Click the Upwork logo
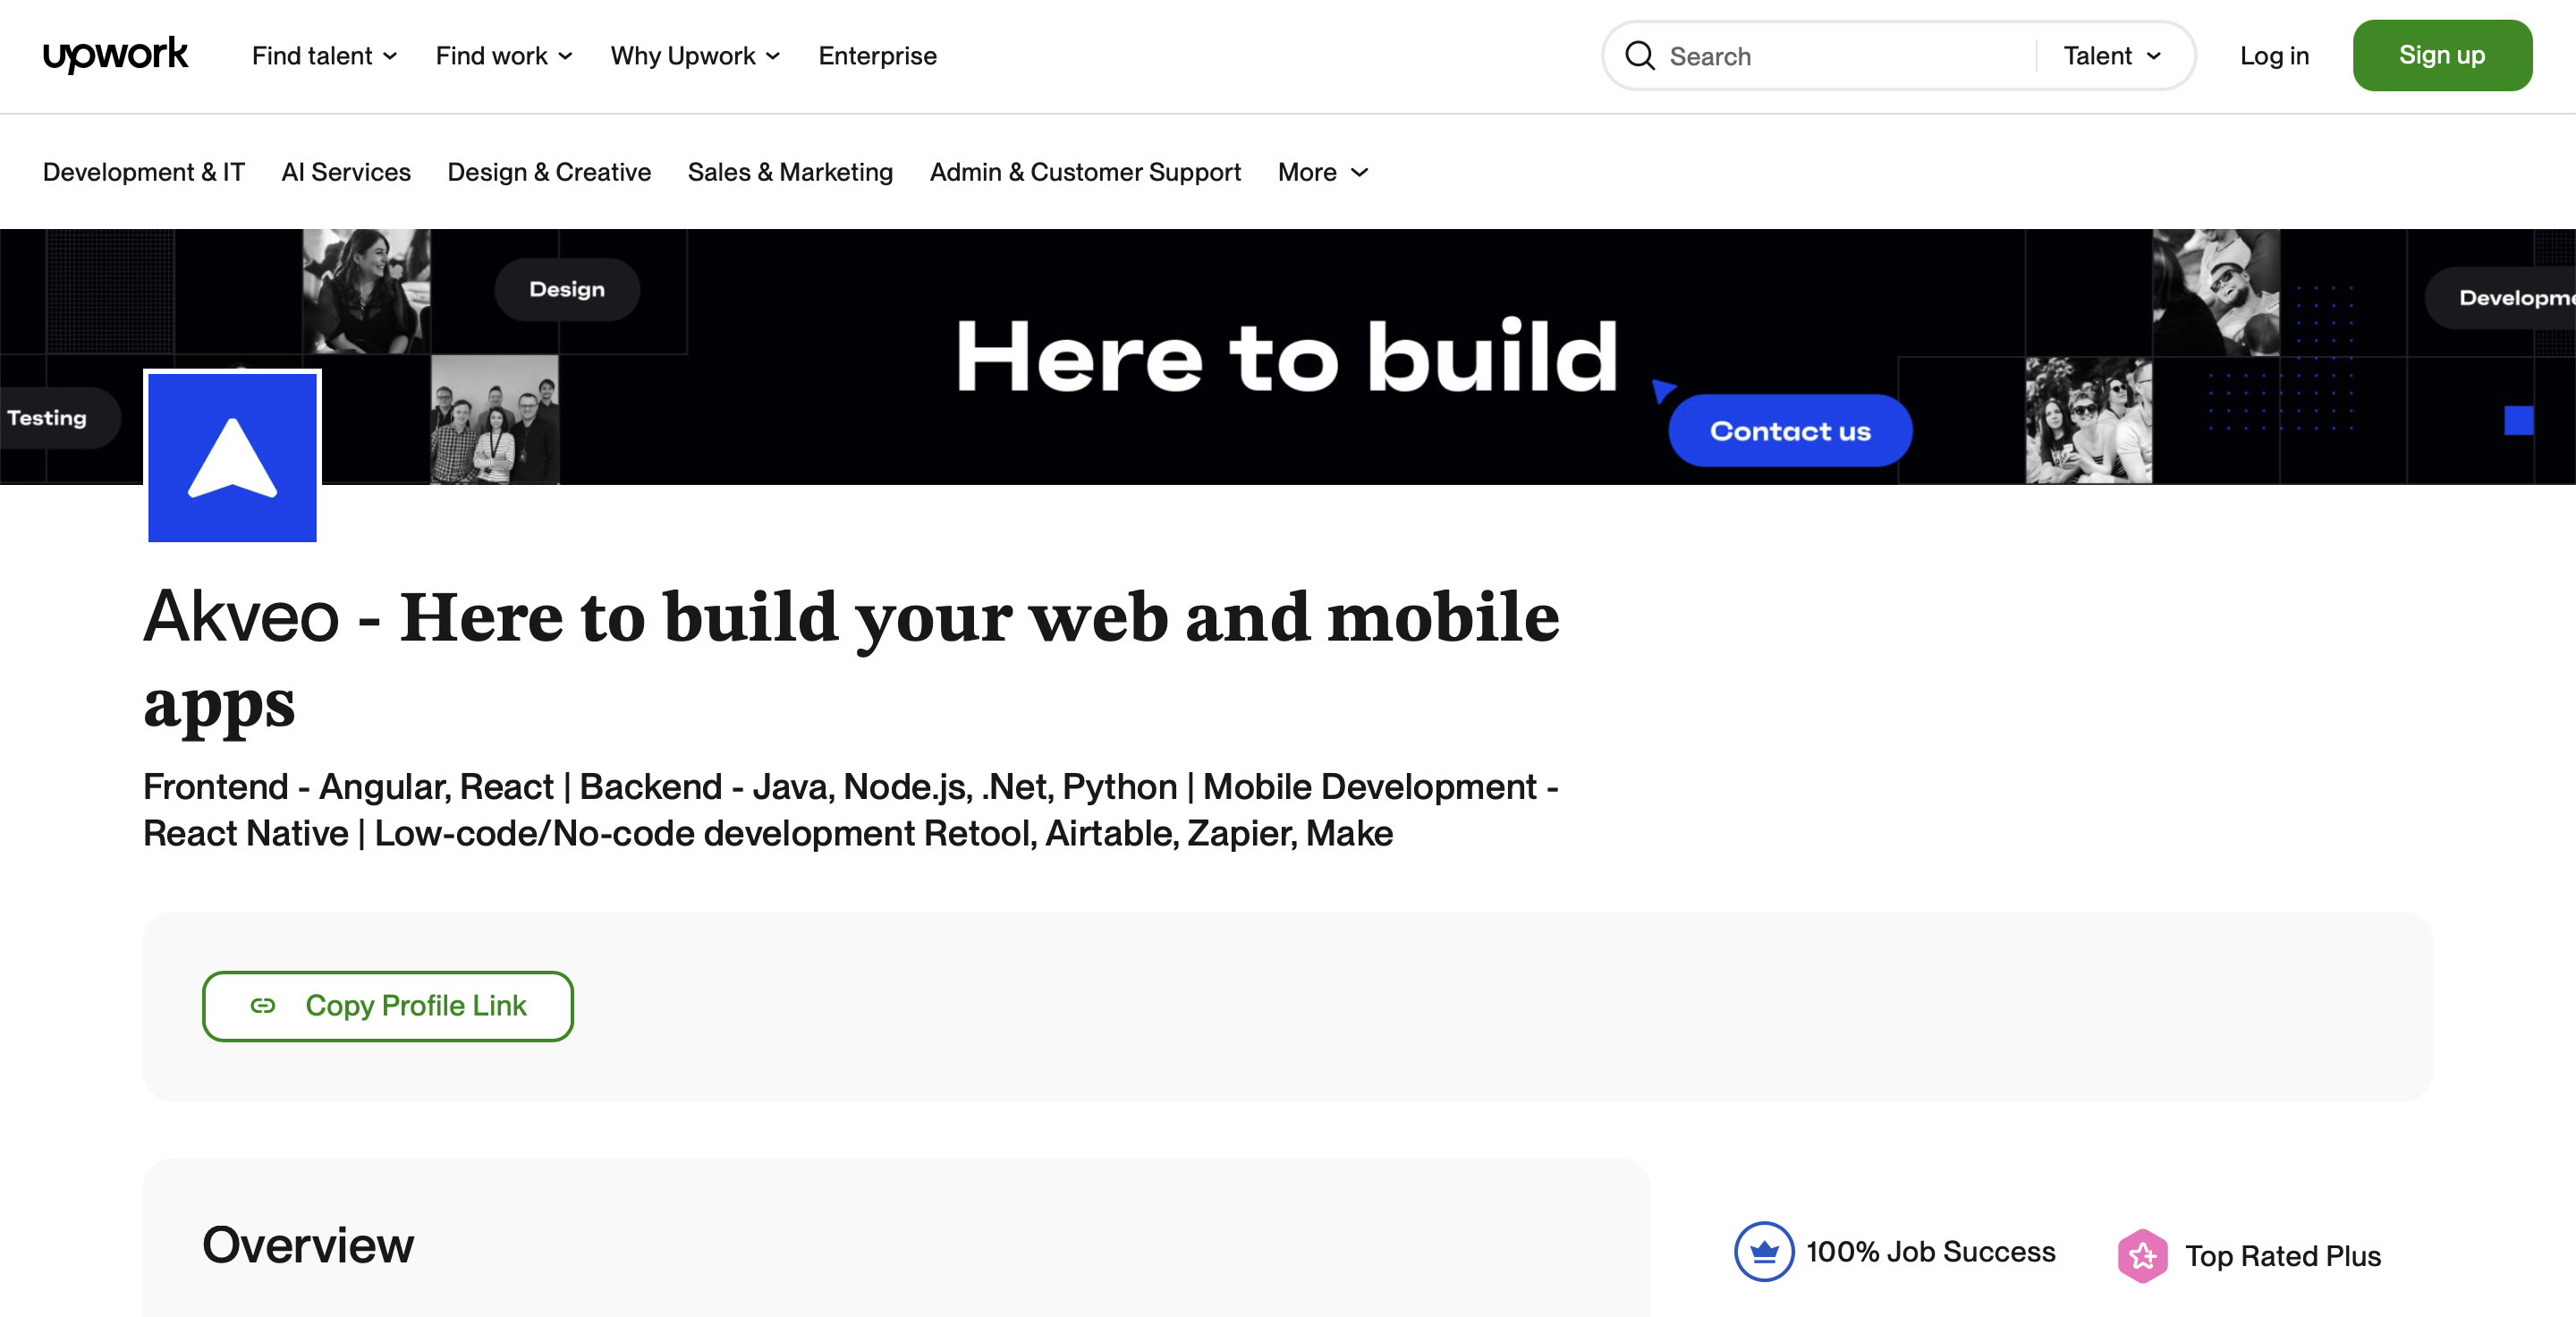This screenshot has width=2576, height=1317. pos(115,55)
